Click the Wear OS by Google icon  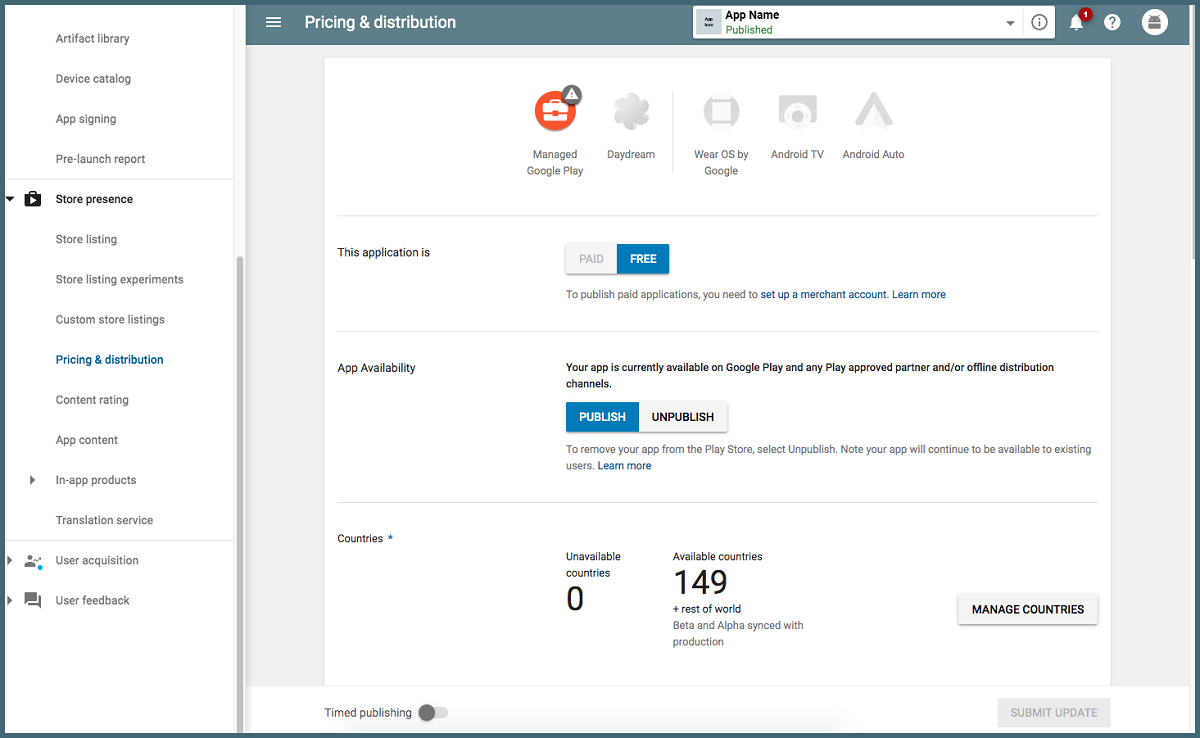pos(721,111)
